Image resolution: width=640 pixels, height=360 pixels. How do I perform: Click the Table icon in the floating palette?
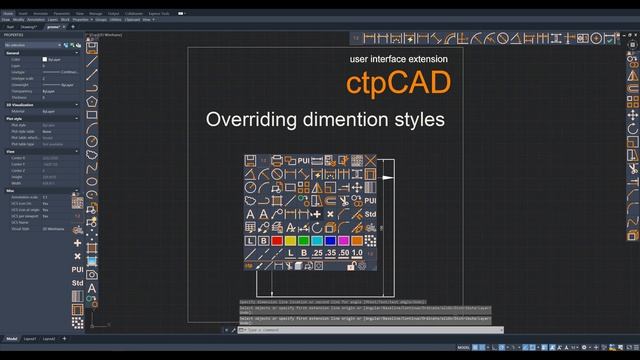[250, 227]
